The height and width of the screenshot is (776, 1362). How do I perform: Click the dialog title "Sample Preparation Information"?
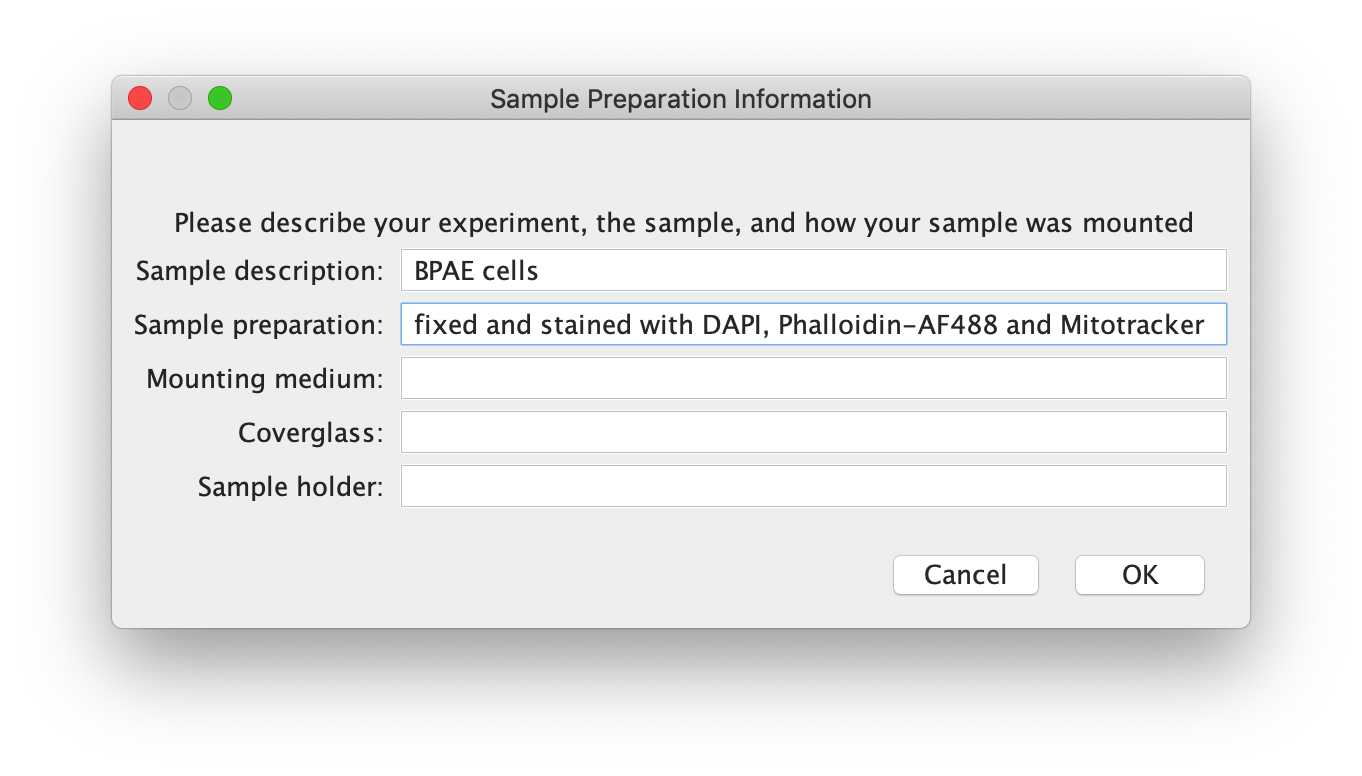(681, 99)
